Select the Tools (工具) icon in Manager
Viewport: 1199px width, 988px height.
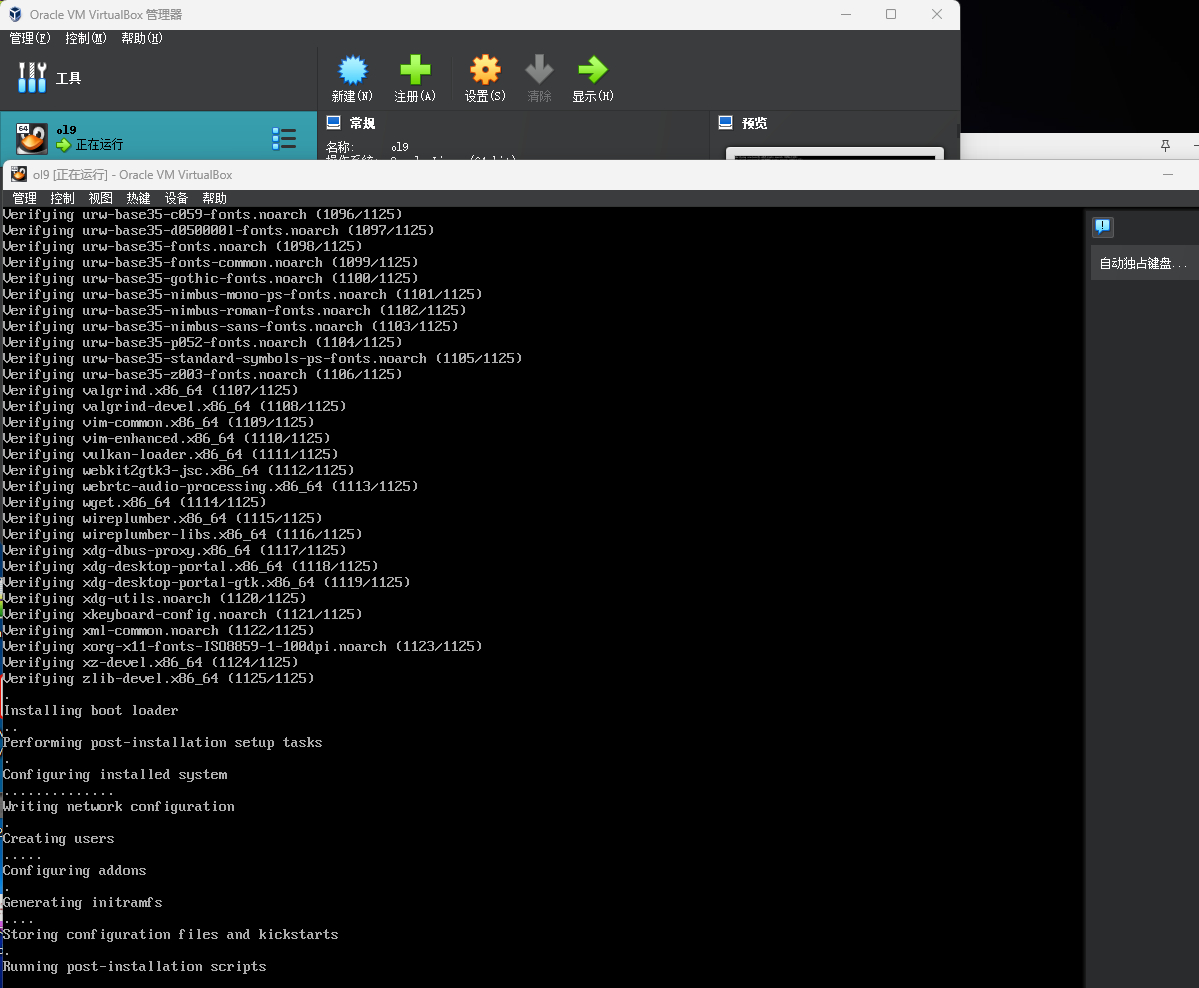(32, 77)
